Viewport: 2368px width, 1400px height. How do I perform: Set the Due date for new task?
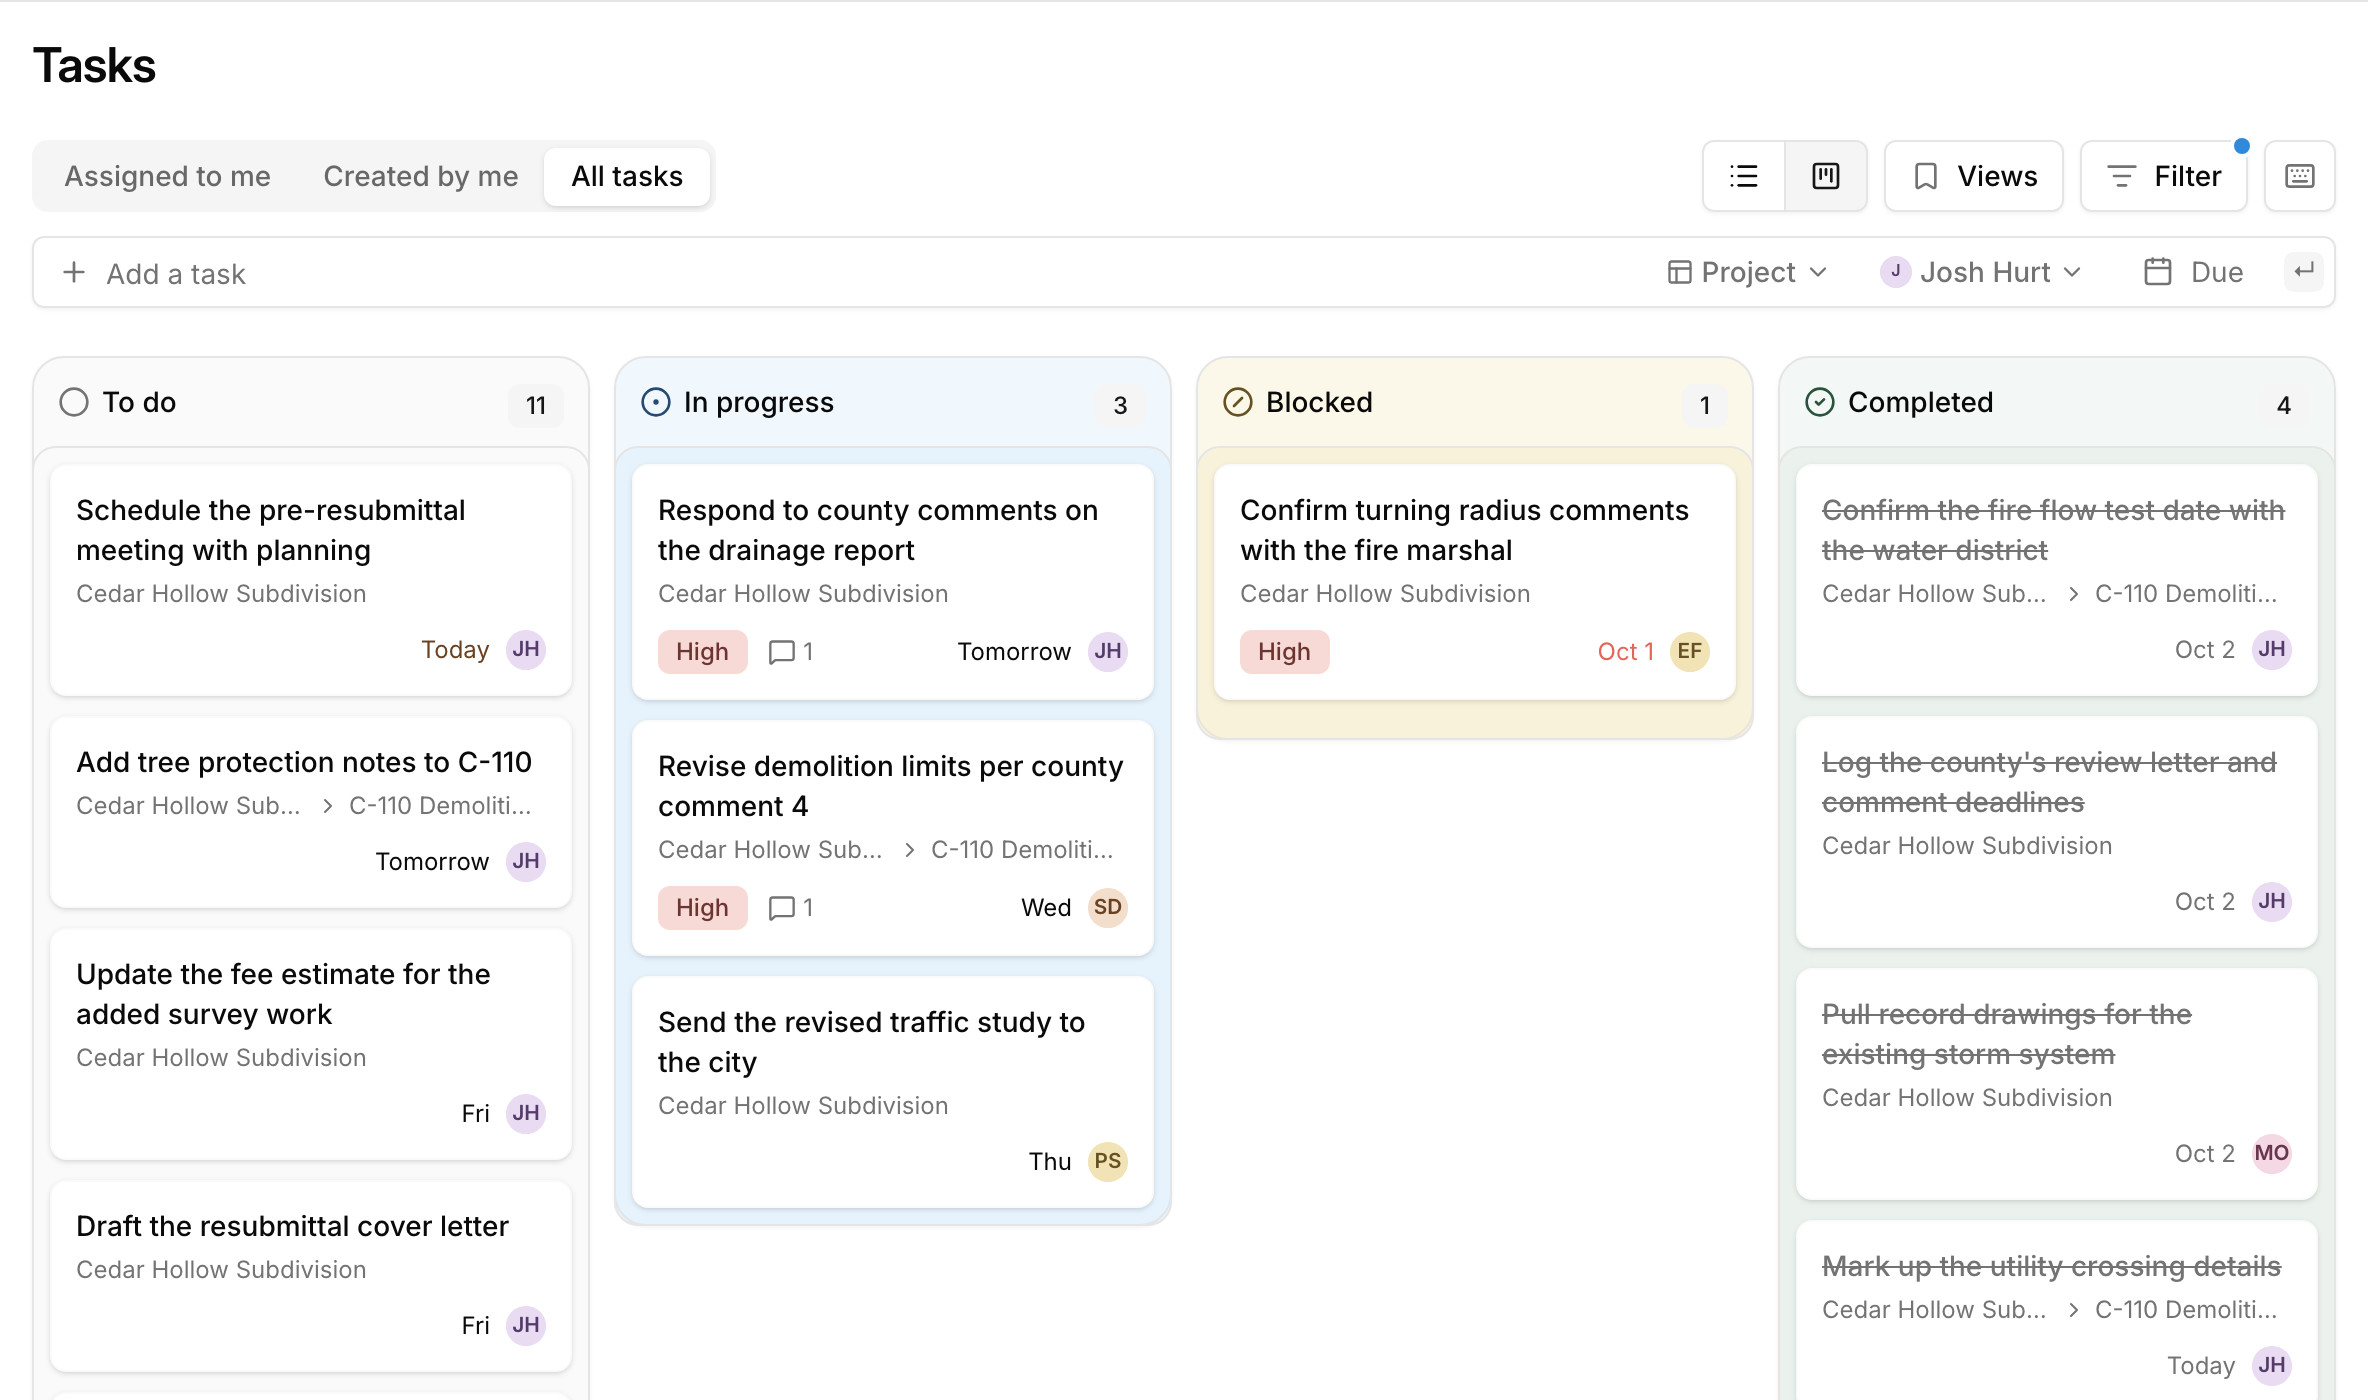tap(2194, 272)
